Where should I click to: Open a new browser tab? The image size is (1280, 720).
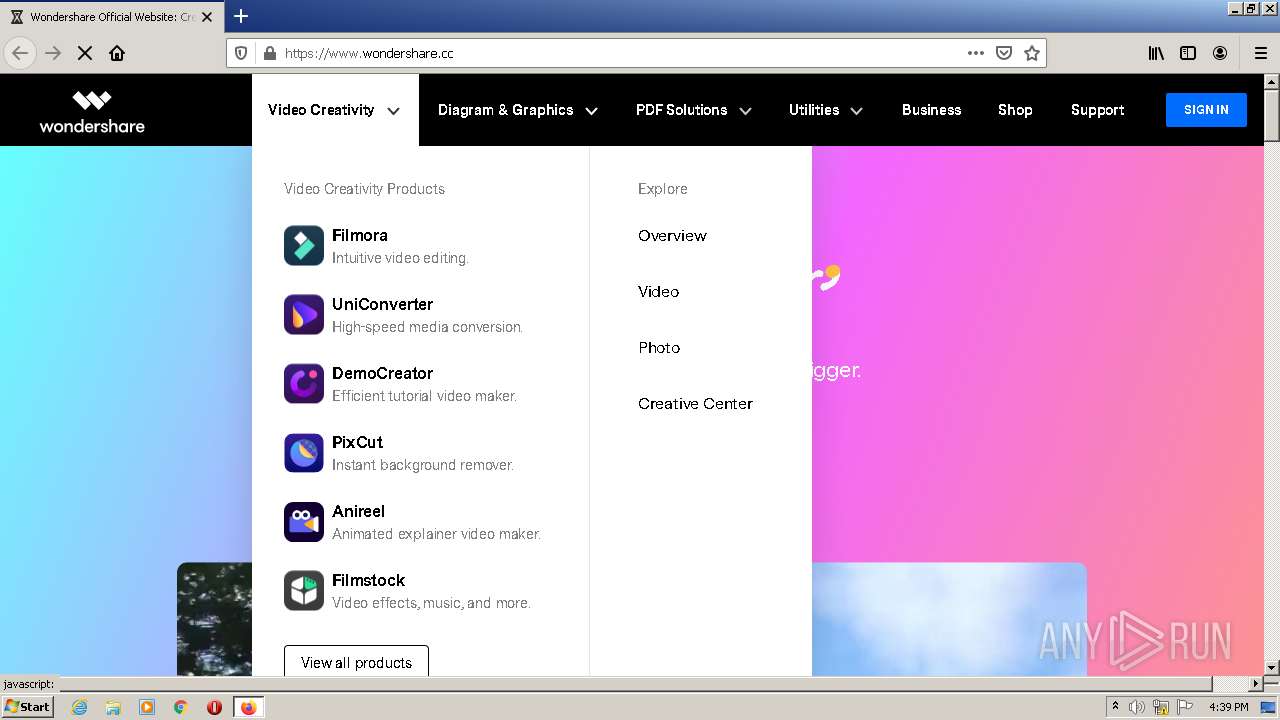(241, 16)
